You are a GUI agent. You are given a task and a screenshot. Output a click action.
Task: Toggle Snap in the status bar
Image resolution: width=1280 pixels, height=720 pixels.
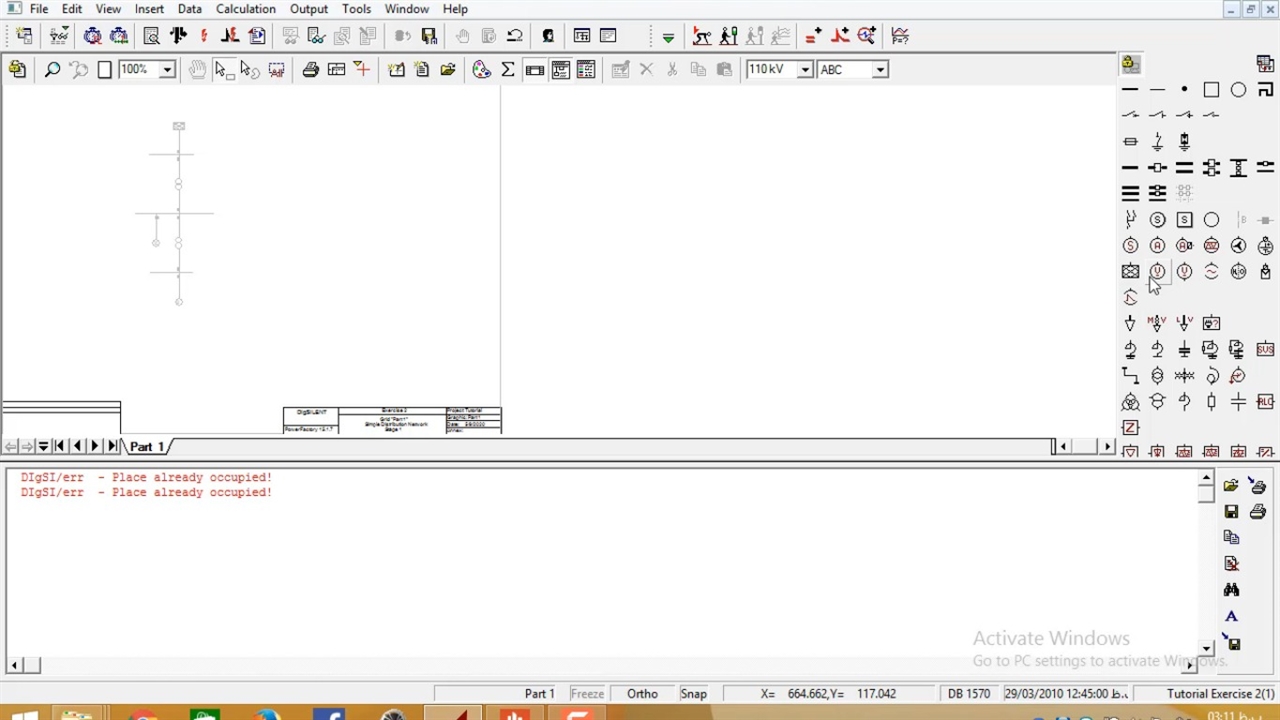click(x=693, y=694)
